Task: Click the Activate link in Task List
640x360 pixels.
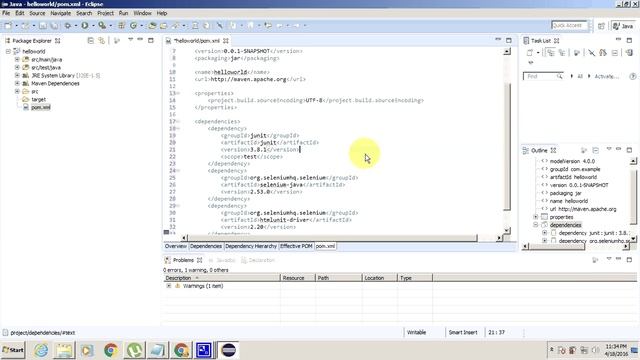Action: (606, 76)
